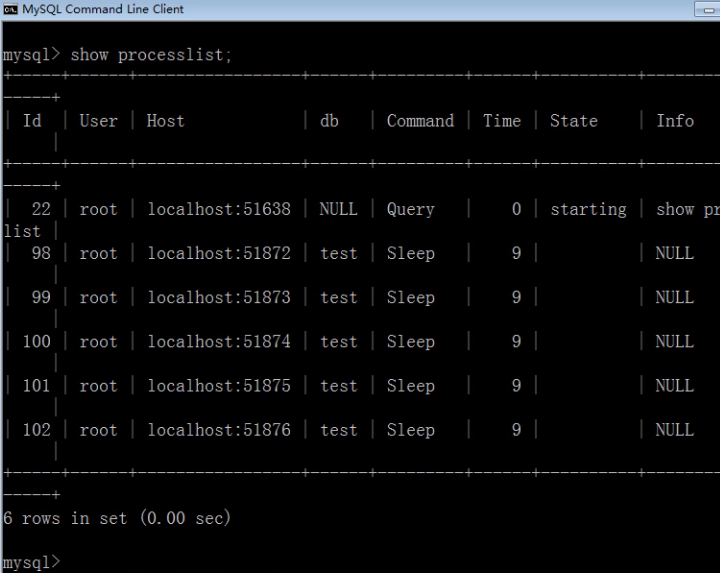Click the 'starting' state value
Screen dimensions: 720x573
tap(589, 210)
